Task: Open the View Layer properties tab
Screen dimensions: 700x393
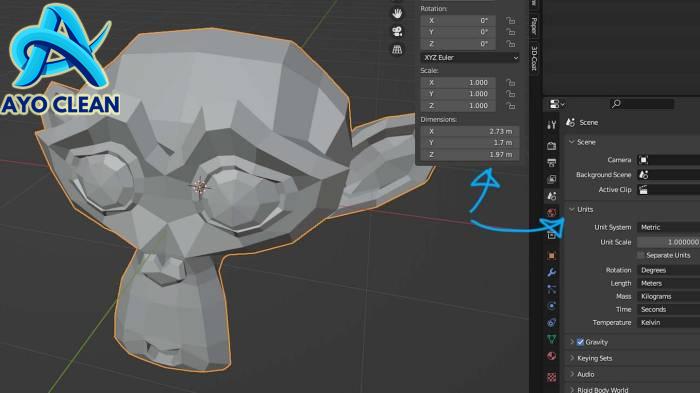Action: pos(552,179)
